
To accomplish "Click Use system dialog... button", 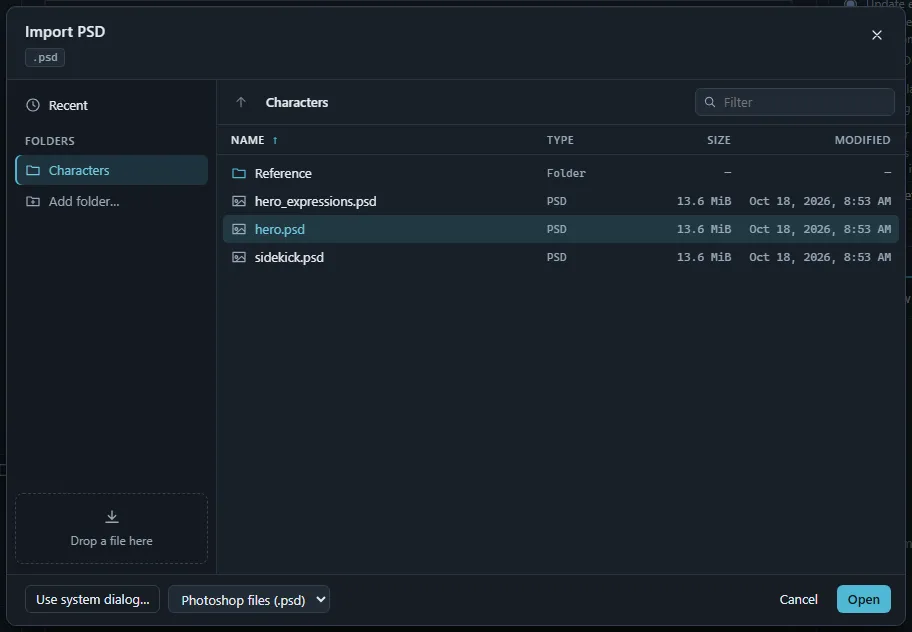I will [92, 599].
